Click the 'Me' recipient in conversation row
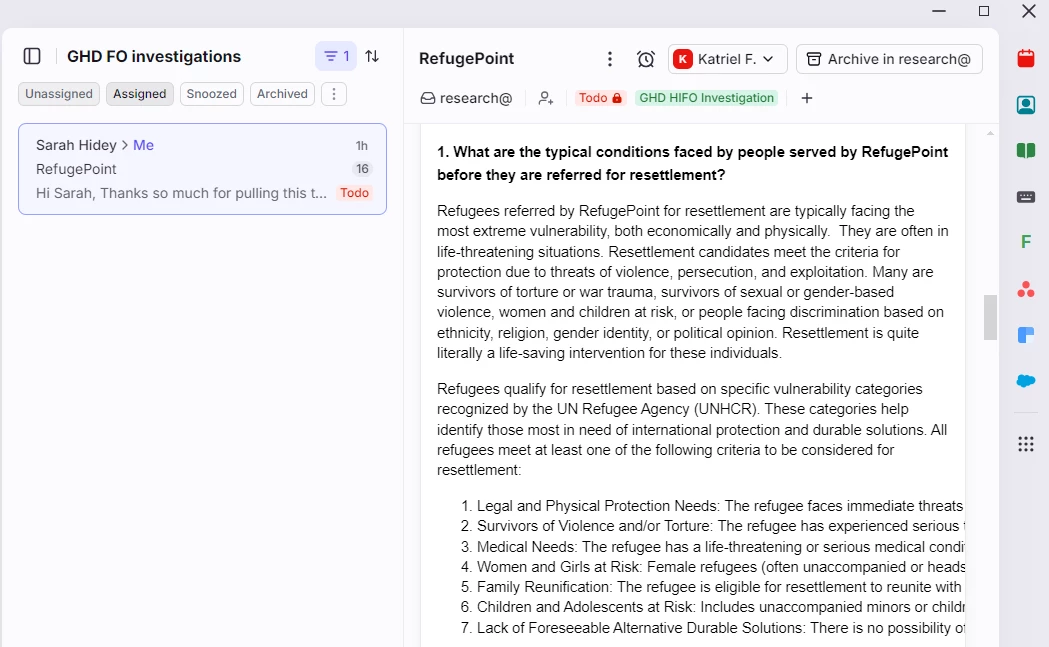The width and height of the screenshot is (1049, 647). 143,145
